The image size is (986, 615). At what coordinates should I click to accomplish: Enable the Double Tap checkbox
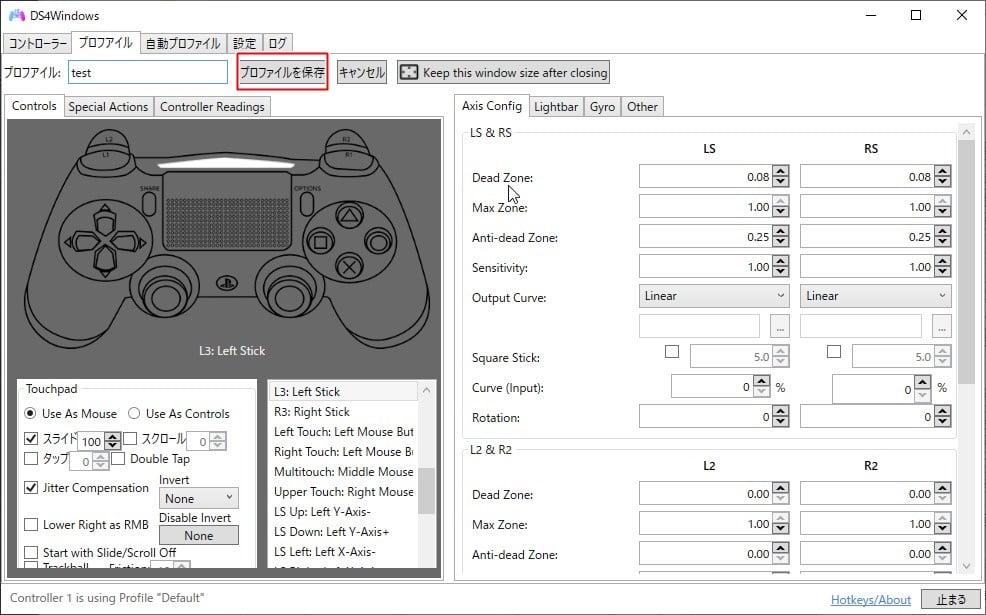click(118, 458)
